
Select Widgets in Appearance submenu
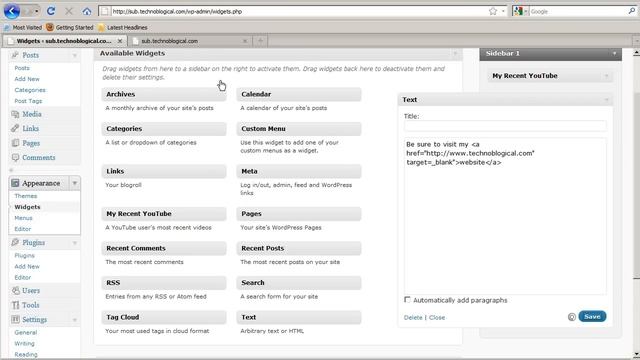point(27,207)
